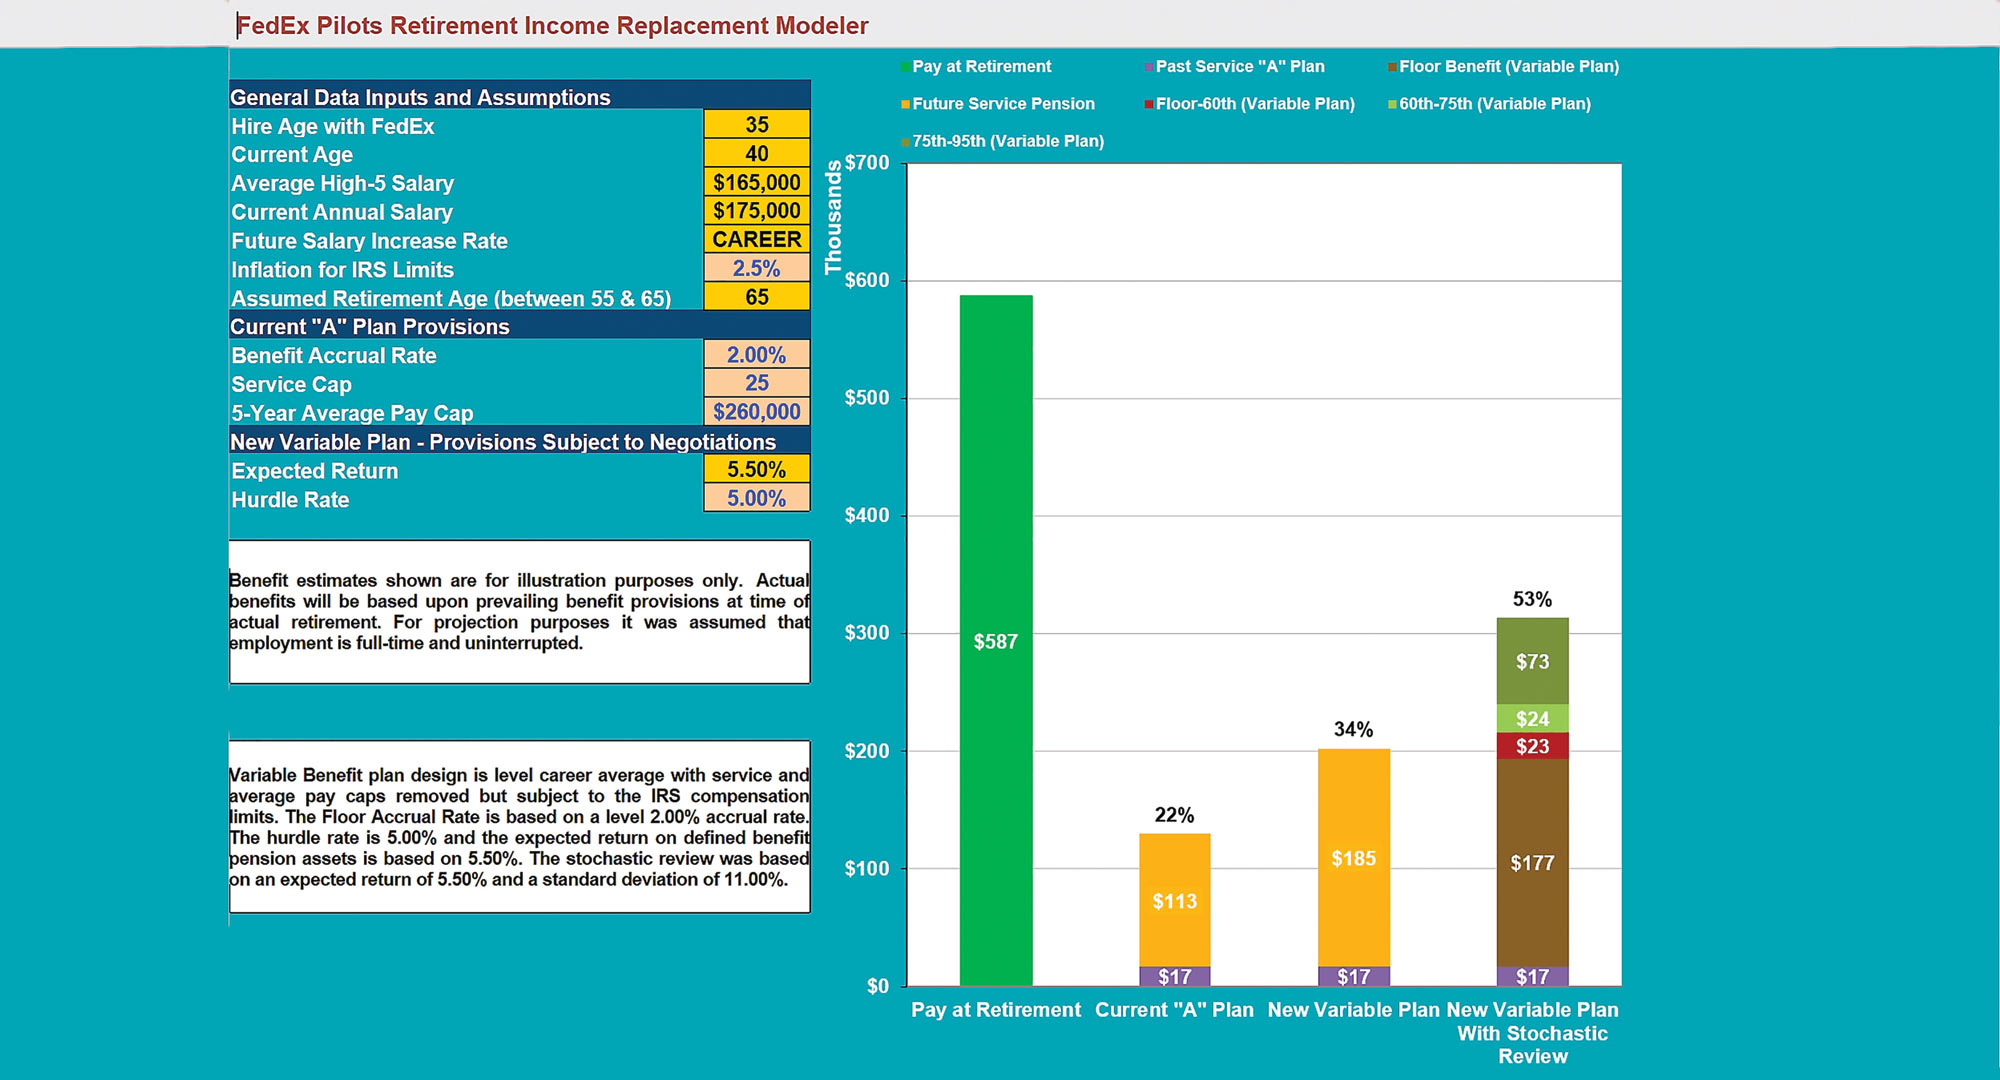Select the Hire Age with FedEx value 35
This screenshot has height=1080, width=2000.
pyautogui.click(x=757, y=125)
